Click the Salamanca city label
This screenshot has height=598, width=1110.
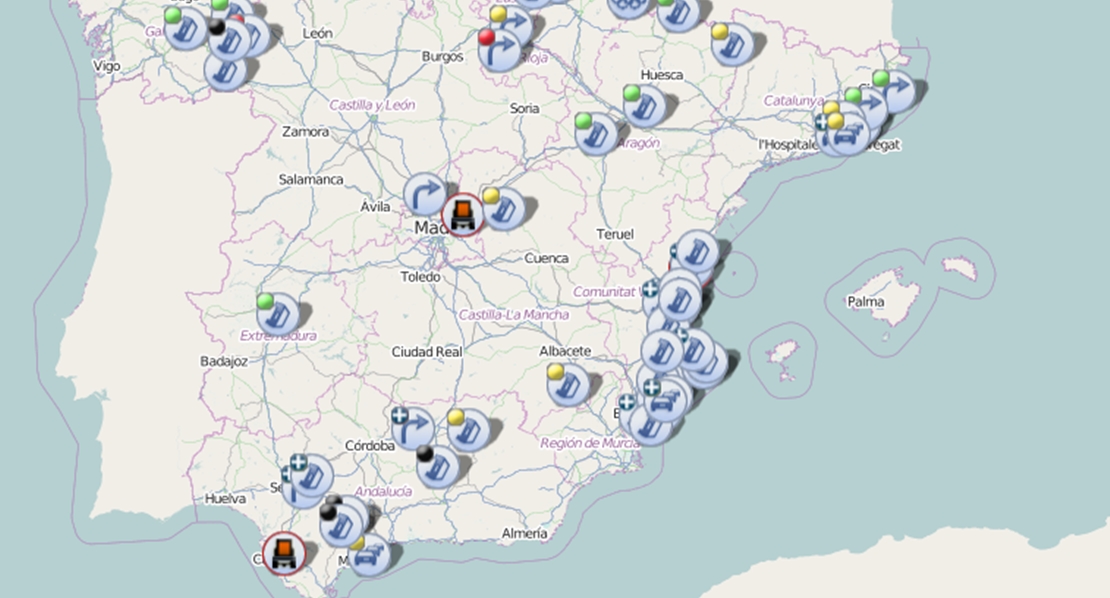(x=311, y=179)
